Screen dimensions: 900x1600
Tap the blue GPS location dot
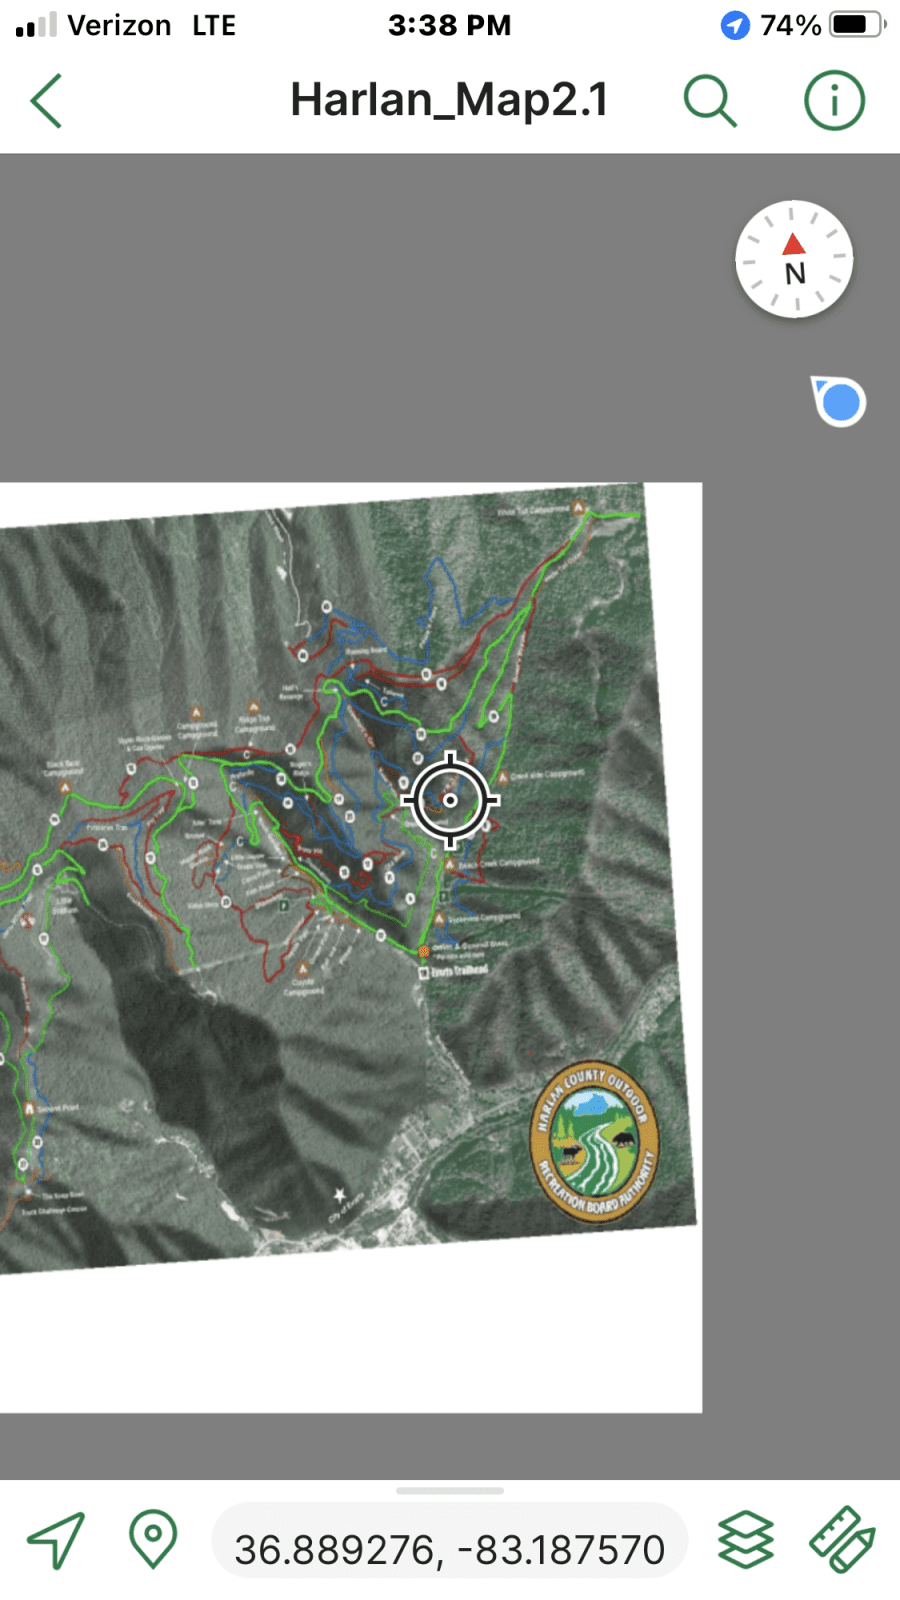tap(840, 402)
